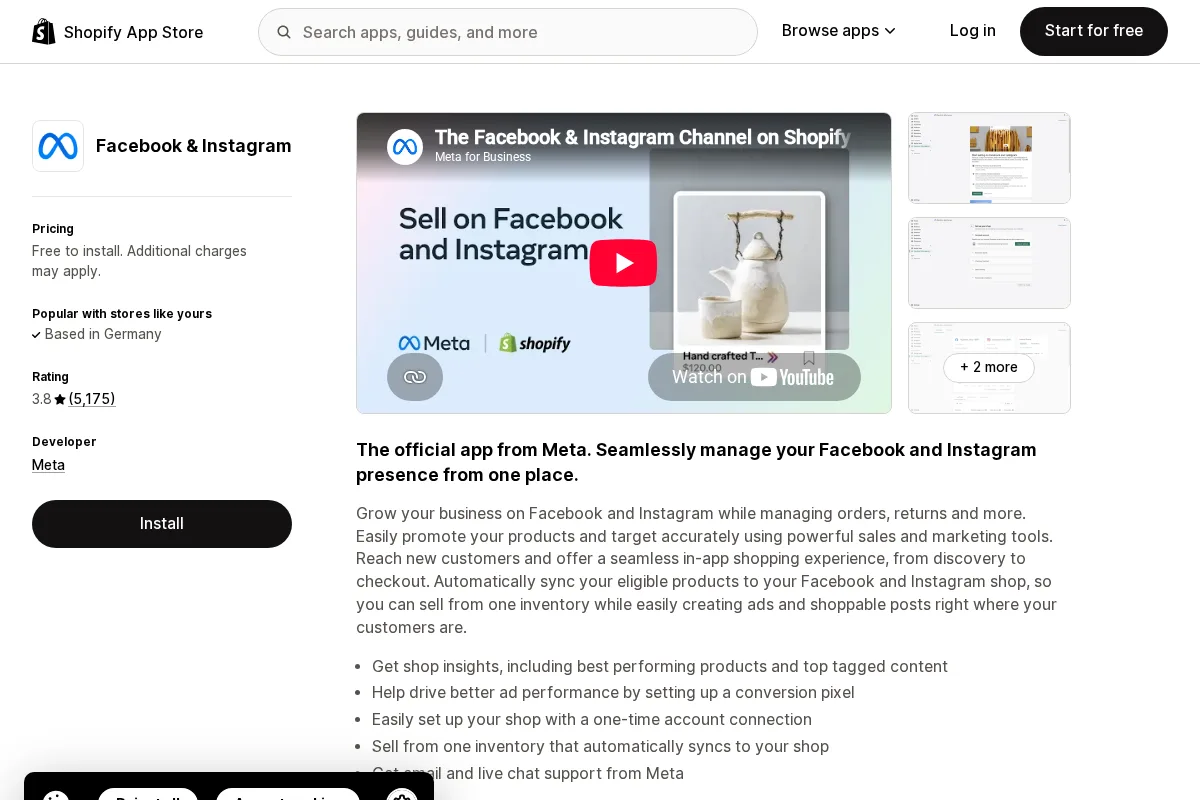Click the Shopify App Store title
1200x800 pixels.
coord(133,32)
